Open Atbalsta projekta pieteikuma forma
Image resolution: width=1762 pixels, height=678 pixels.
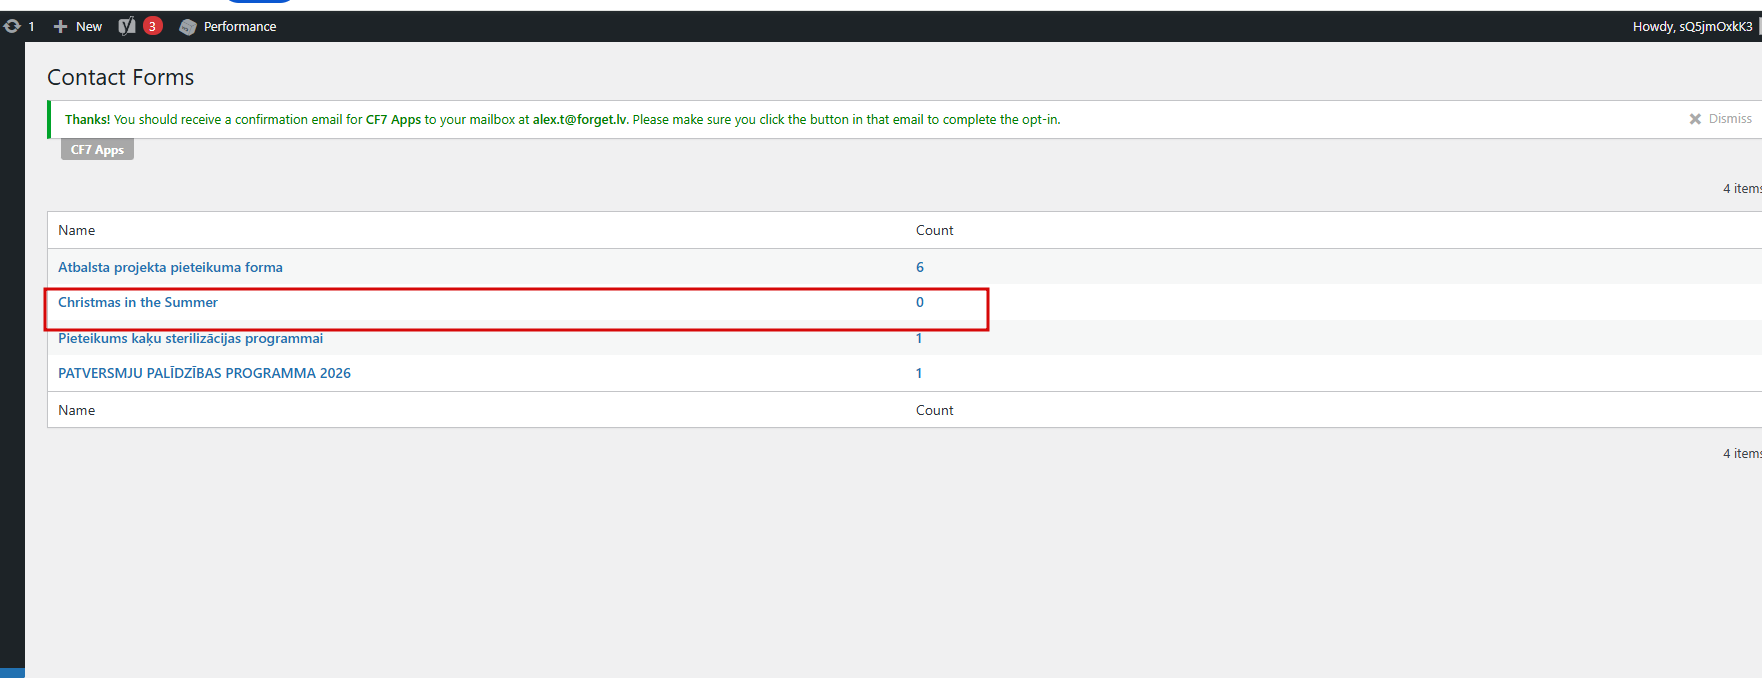[170, 267]
